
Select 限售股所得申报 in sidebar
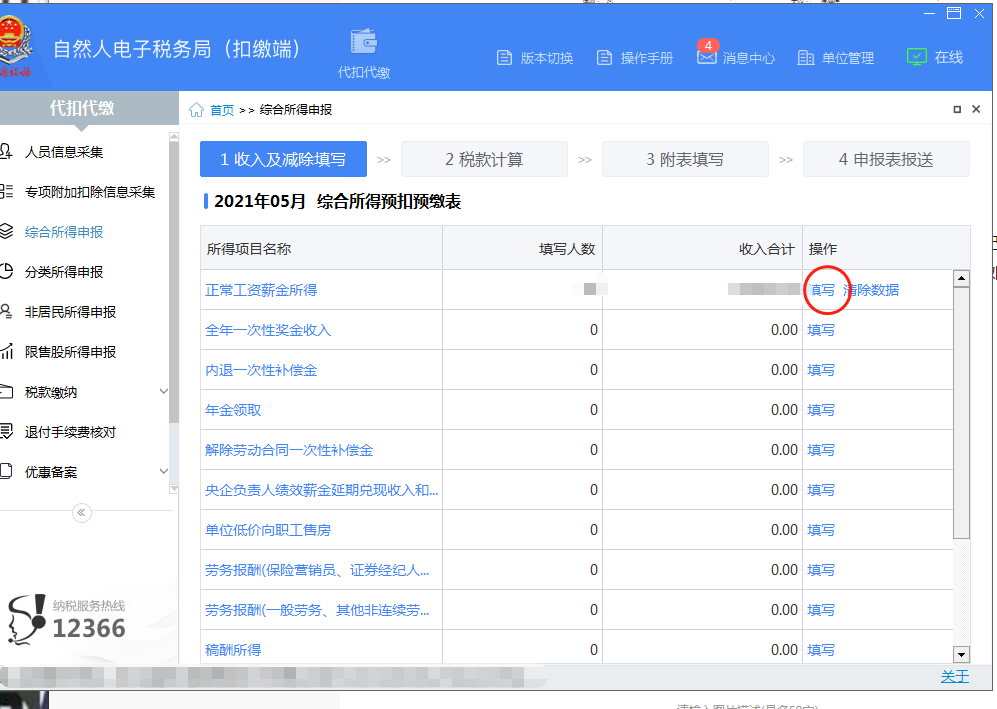pyautogui.click(x=70, y=352)
